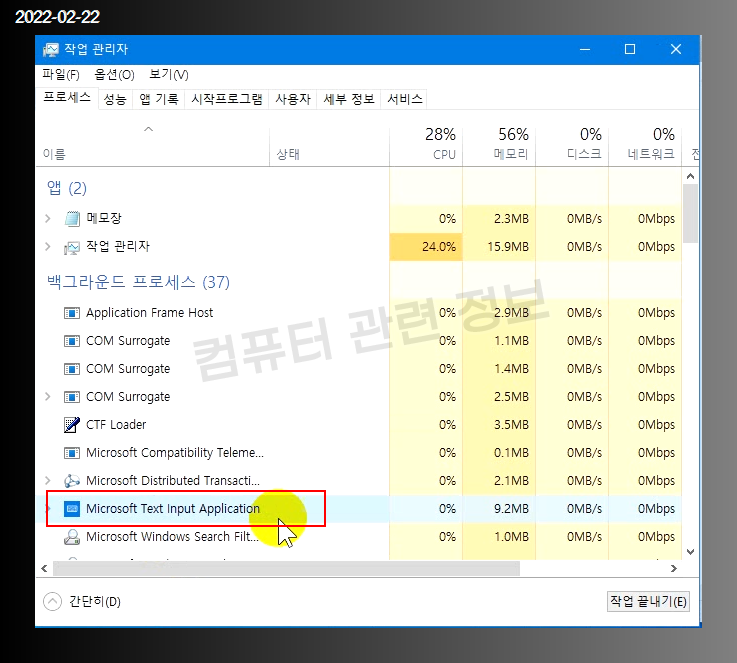This screenshot has height=663, width=737.
Task: Click the 작업 관리자 process row icon
Action: coord(72,247)
